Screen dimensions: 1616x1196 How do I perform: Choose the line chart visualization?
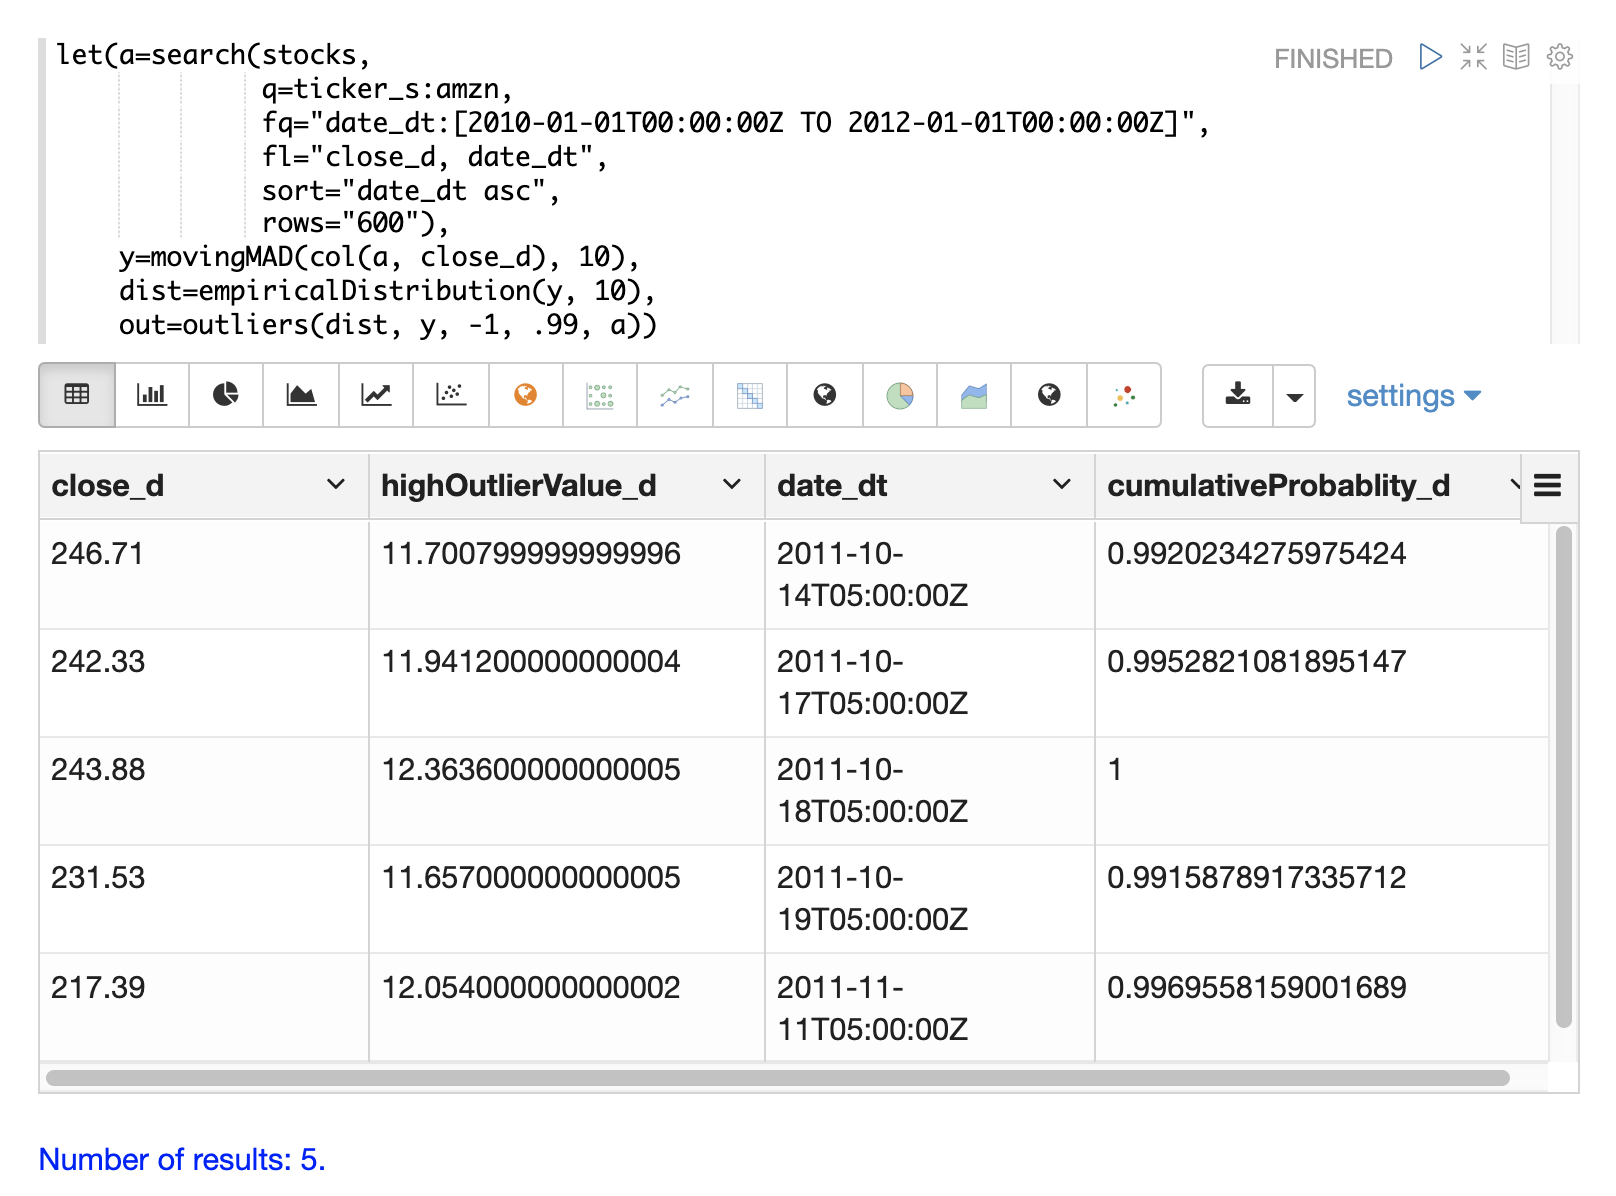[x=376, y=395]
